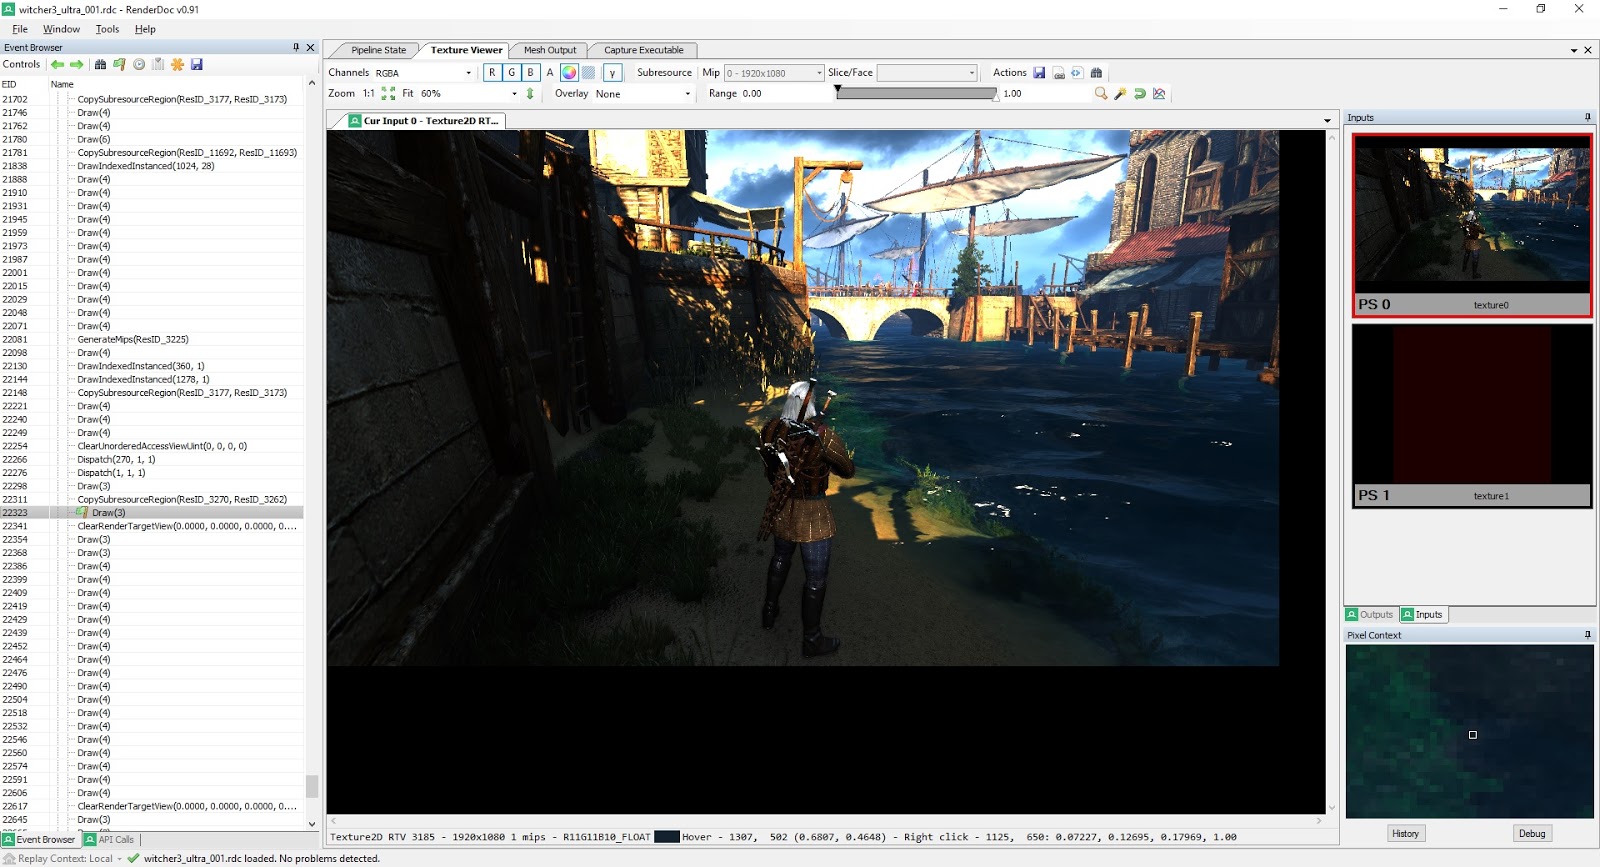This screenshot has width=1600, height=867.
Task: Click the histogram icon in the range toolbar
Action: pyautogui.click(x=1159, y=94)
